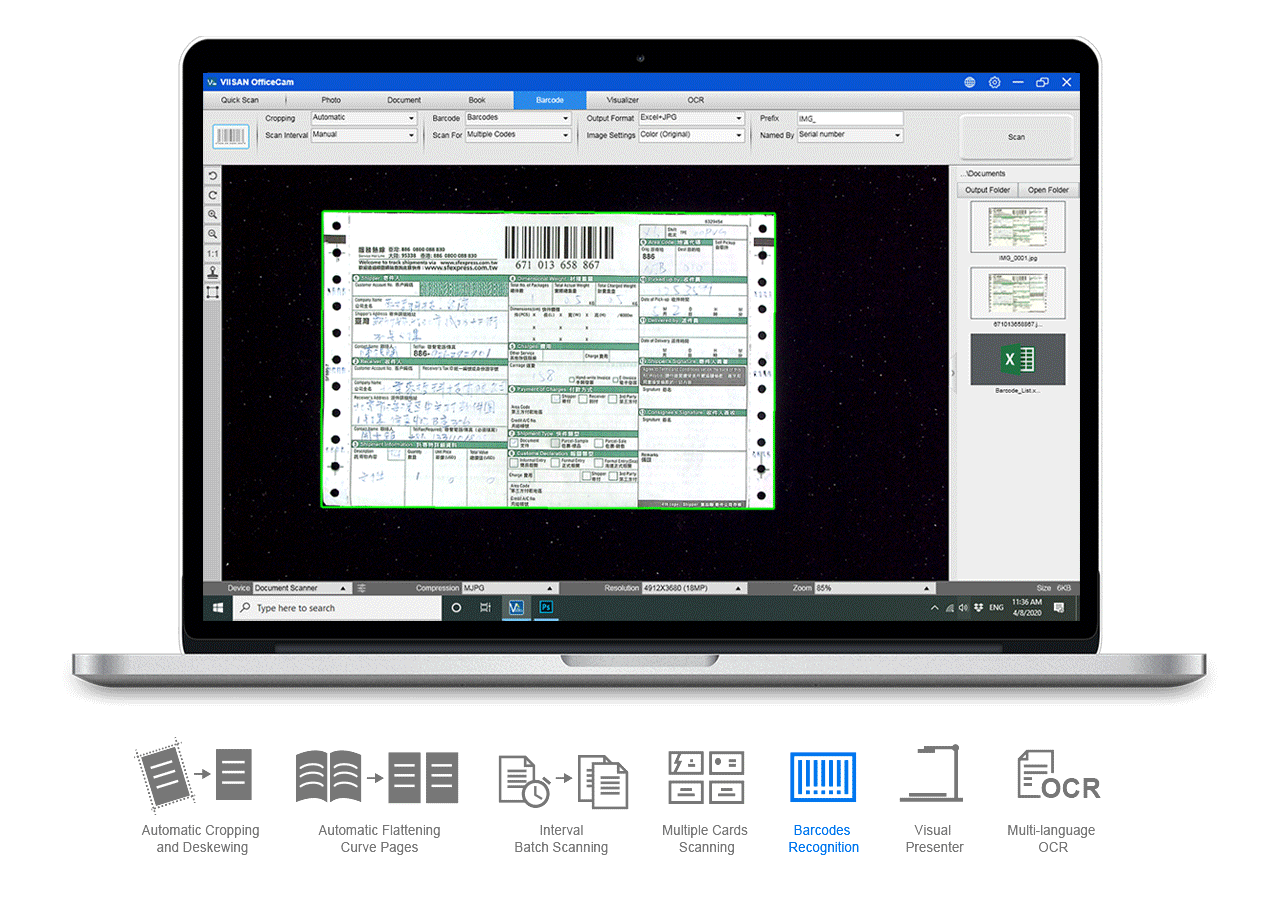Select the 671013658867 scan thumbnail
This screenshot has height=908, width=1280.
(x=1017, y=292)
